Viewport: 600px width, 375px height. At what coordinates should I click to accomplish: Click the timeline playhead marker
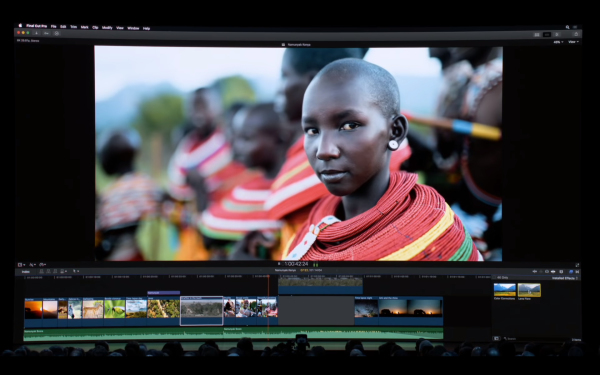tap(268, 276)
